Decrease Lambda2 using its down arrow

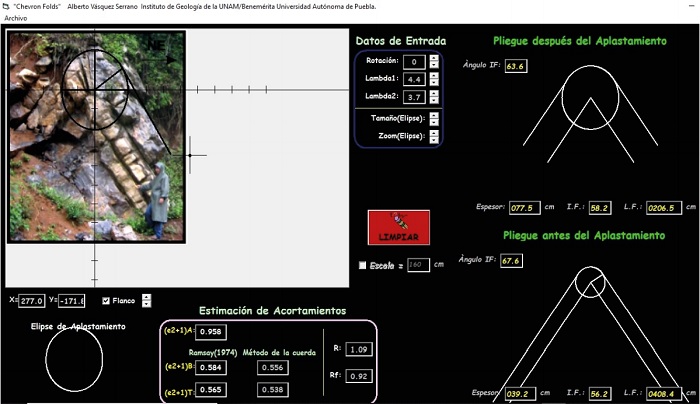pos(434,101)
